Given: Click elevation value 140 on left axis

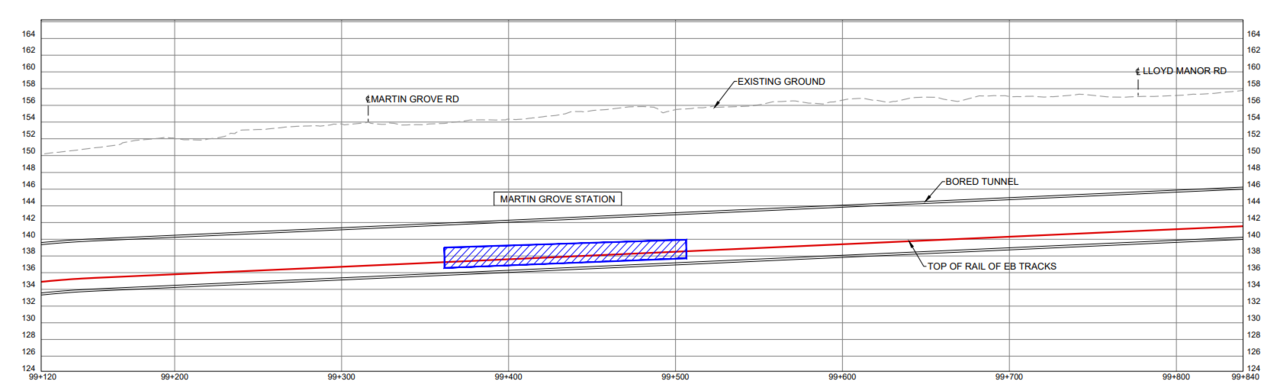Looking at the screenshot, I should [29, 235].
